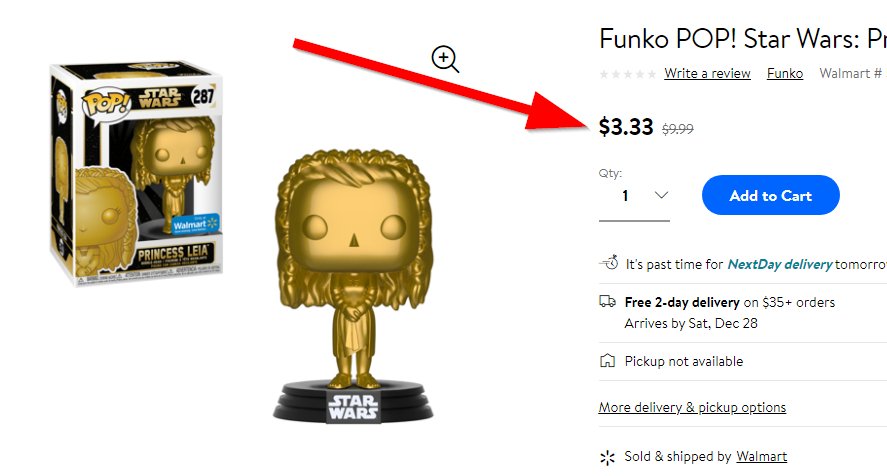Click the delivery truck icon
The image size is (887, 476).
[x=608, y=302]
